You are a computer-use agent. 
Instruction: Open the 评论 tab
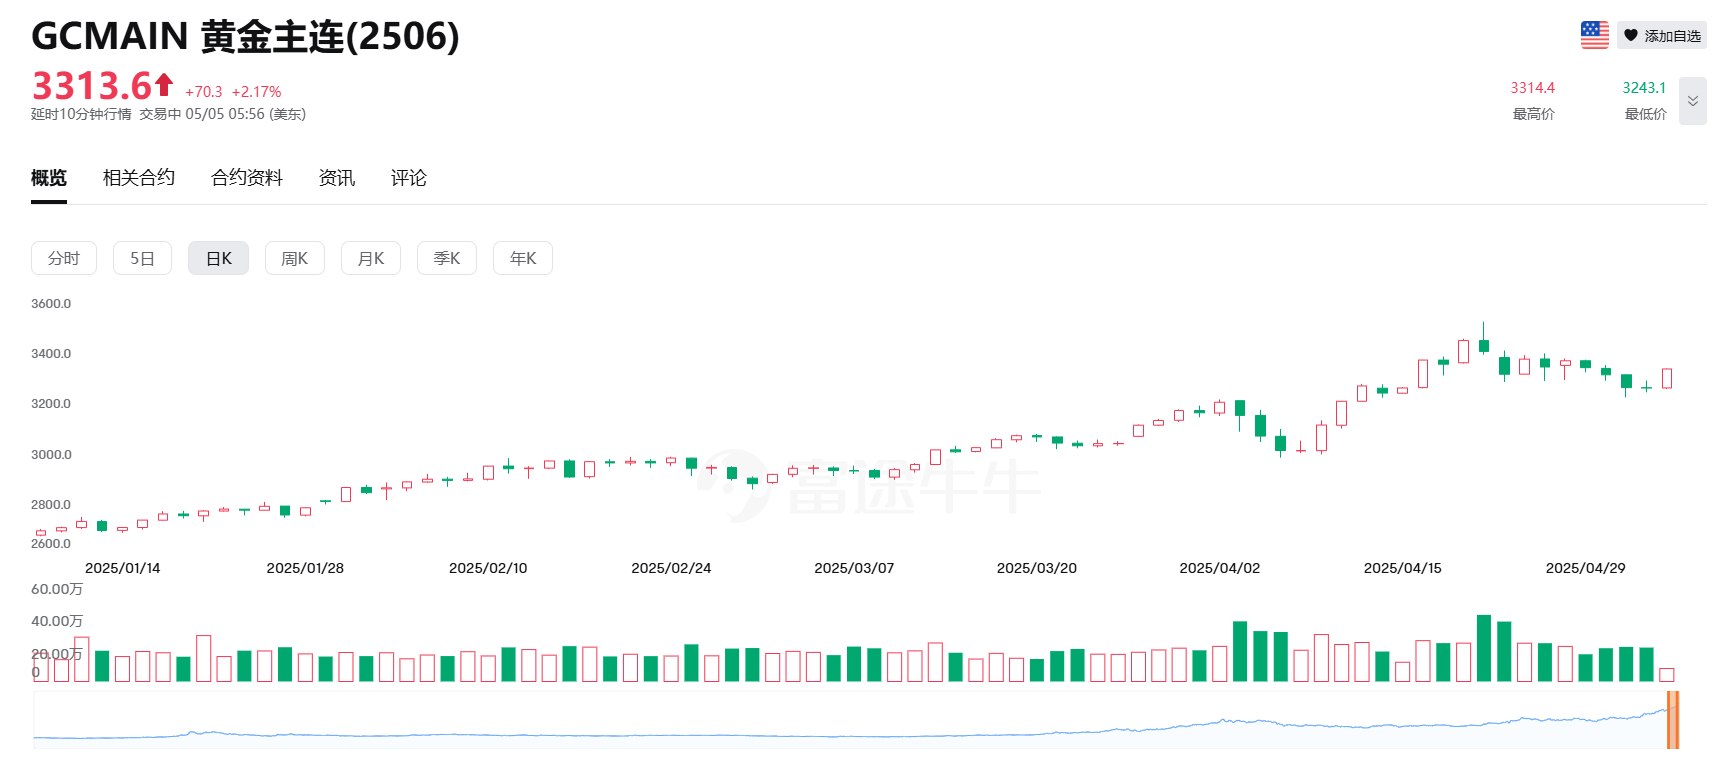click(409, 178)
